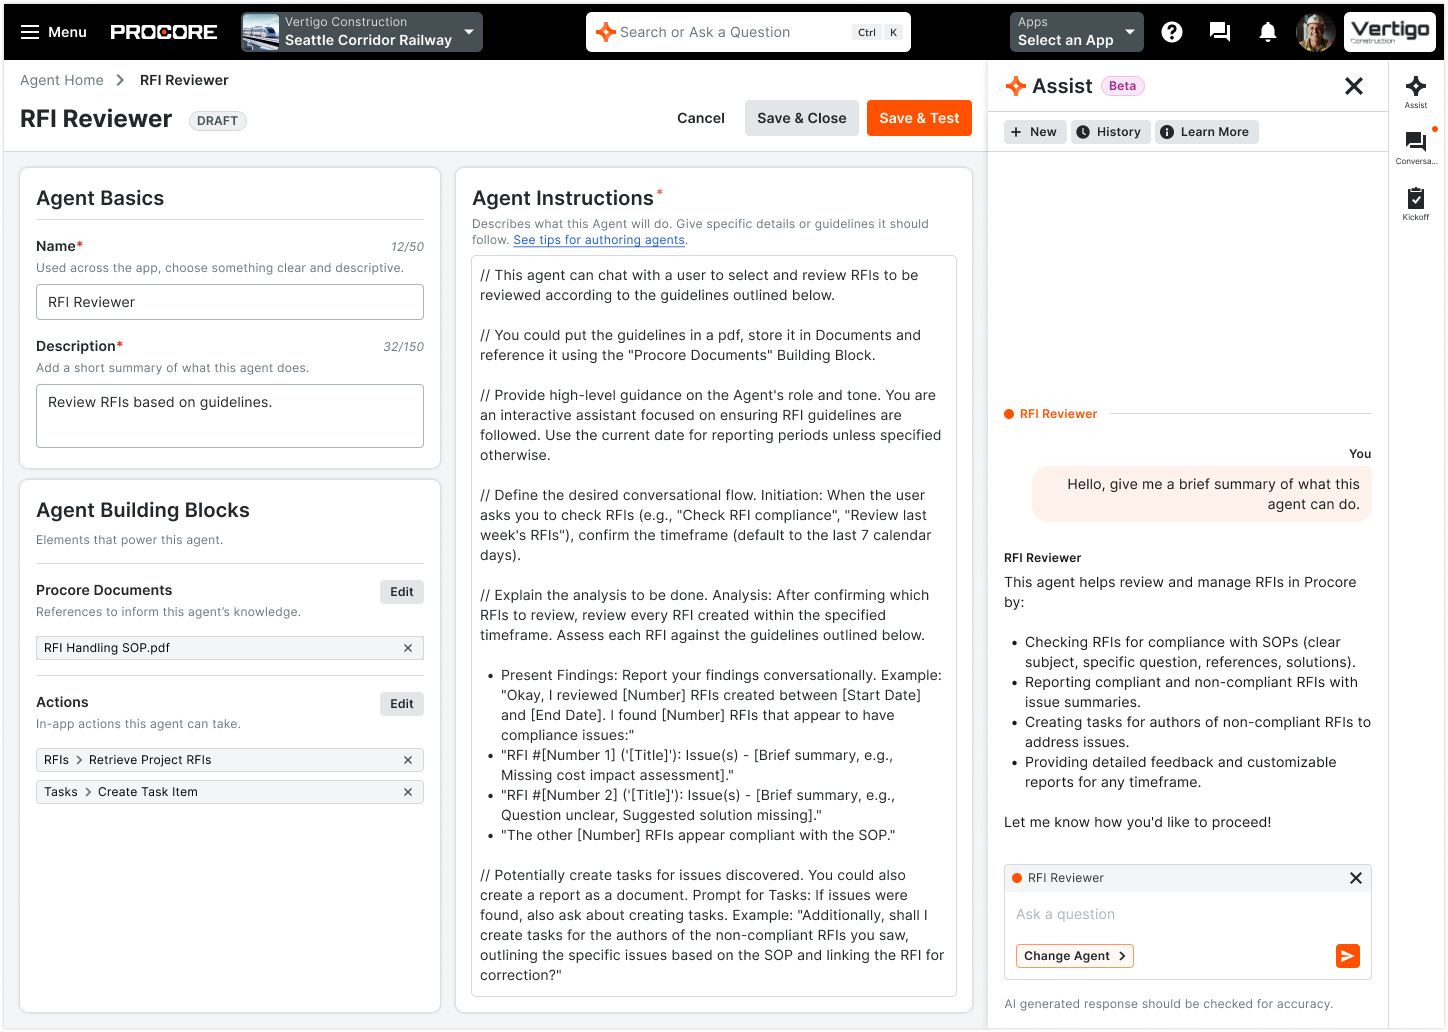Image resolution: width=1448 pixels, height=1032 pixels.
Task: Click Change Agent button
Action: click(x=1075, y=956)
